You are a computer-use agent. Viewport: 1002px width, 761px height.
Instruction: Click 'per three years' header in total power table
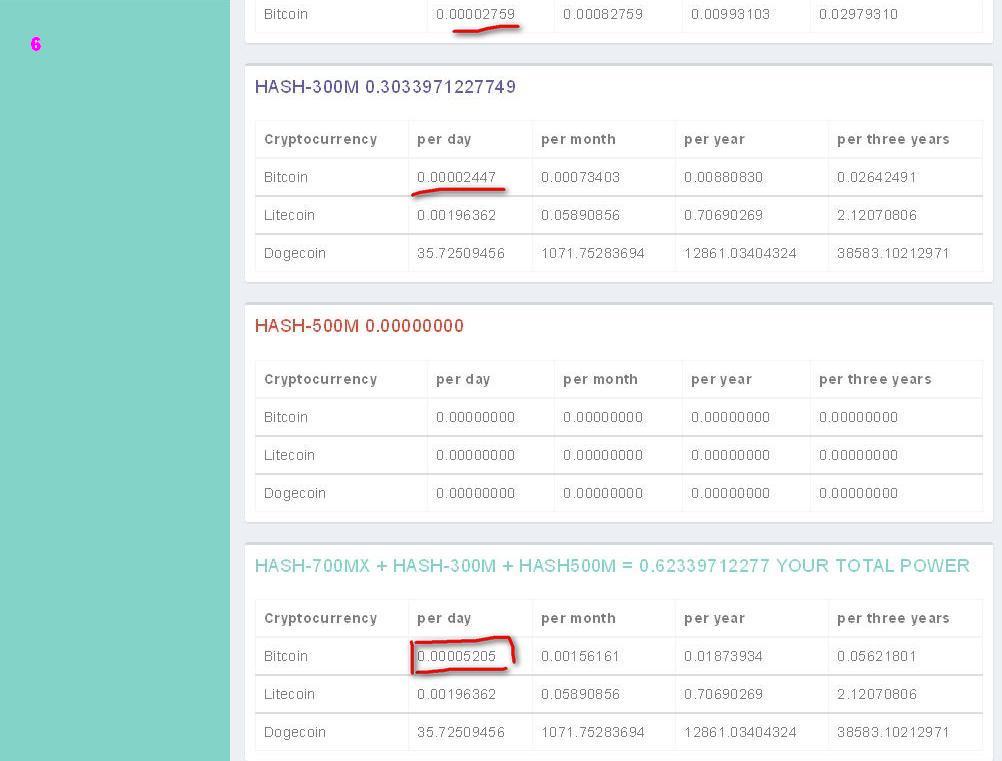893,619
